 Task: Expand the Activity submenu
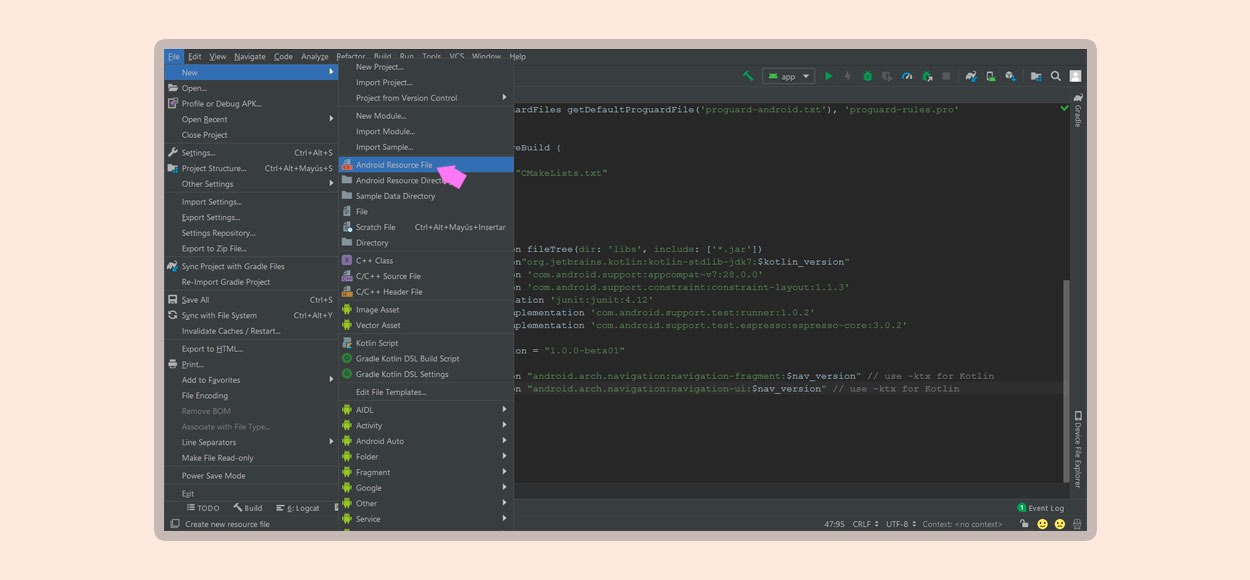(426, 426)
